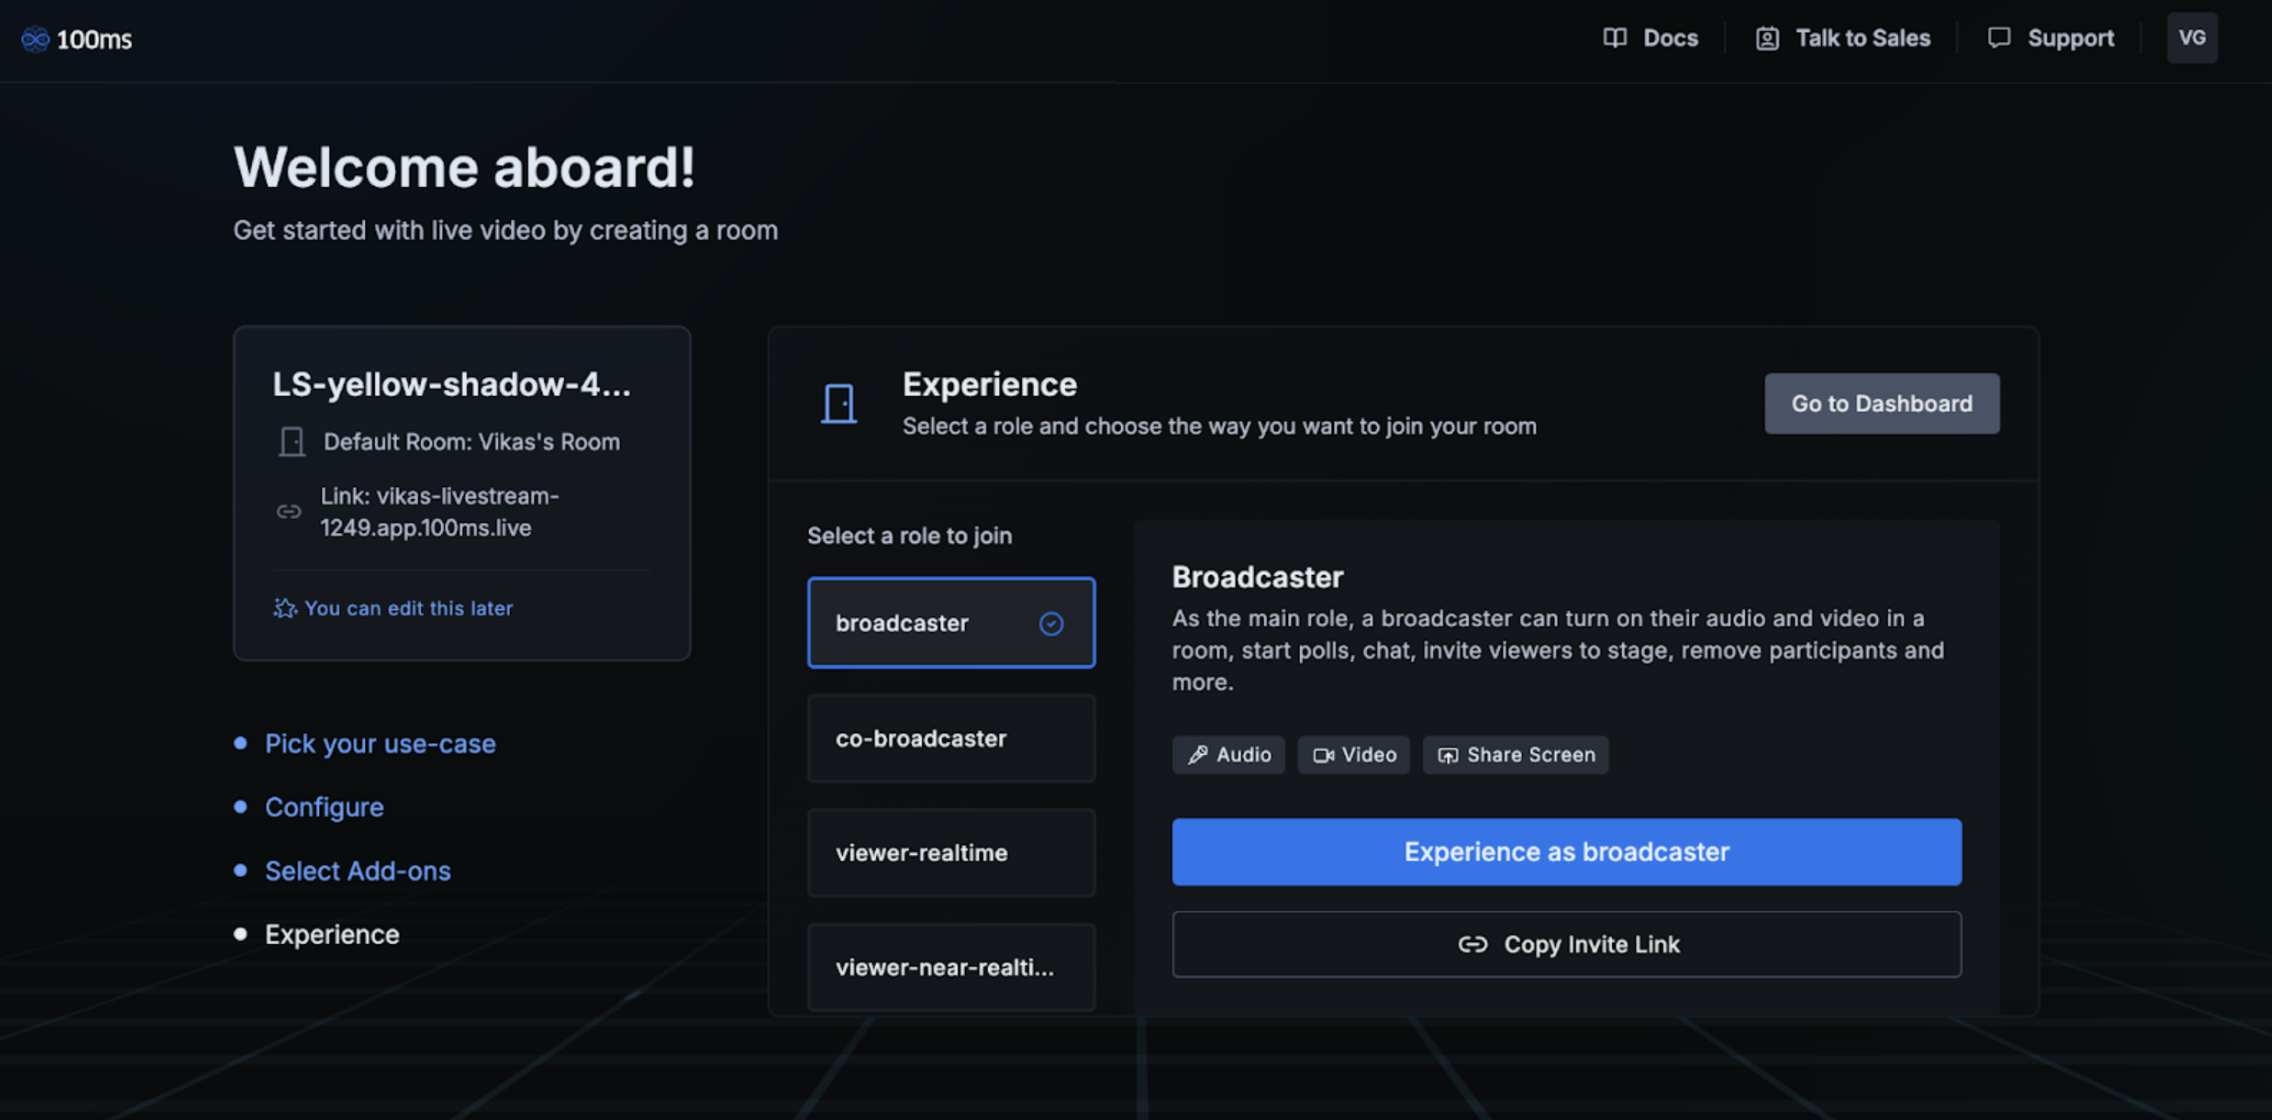The image size is (2272, 1120).
Task: Select the viewer-realtime role
Action: [x=951, y=853]
